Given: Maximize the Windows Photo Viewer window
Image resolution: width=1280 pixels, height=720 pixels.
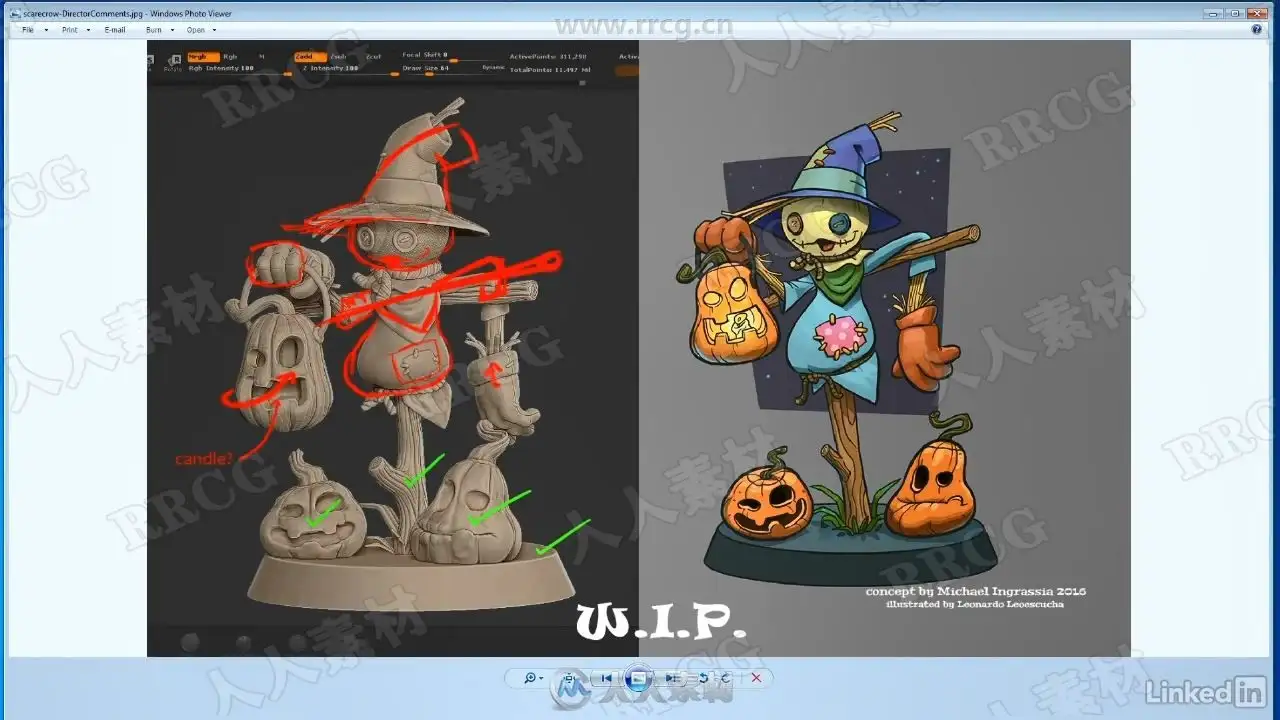Looking at the screenshot, I should point(1235,13).
